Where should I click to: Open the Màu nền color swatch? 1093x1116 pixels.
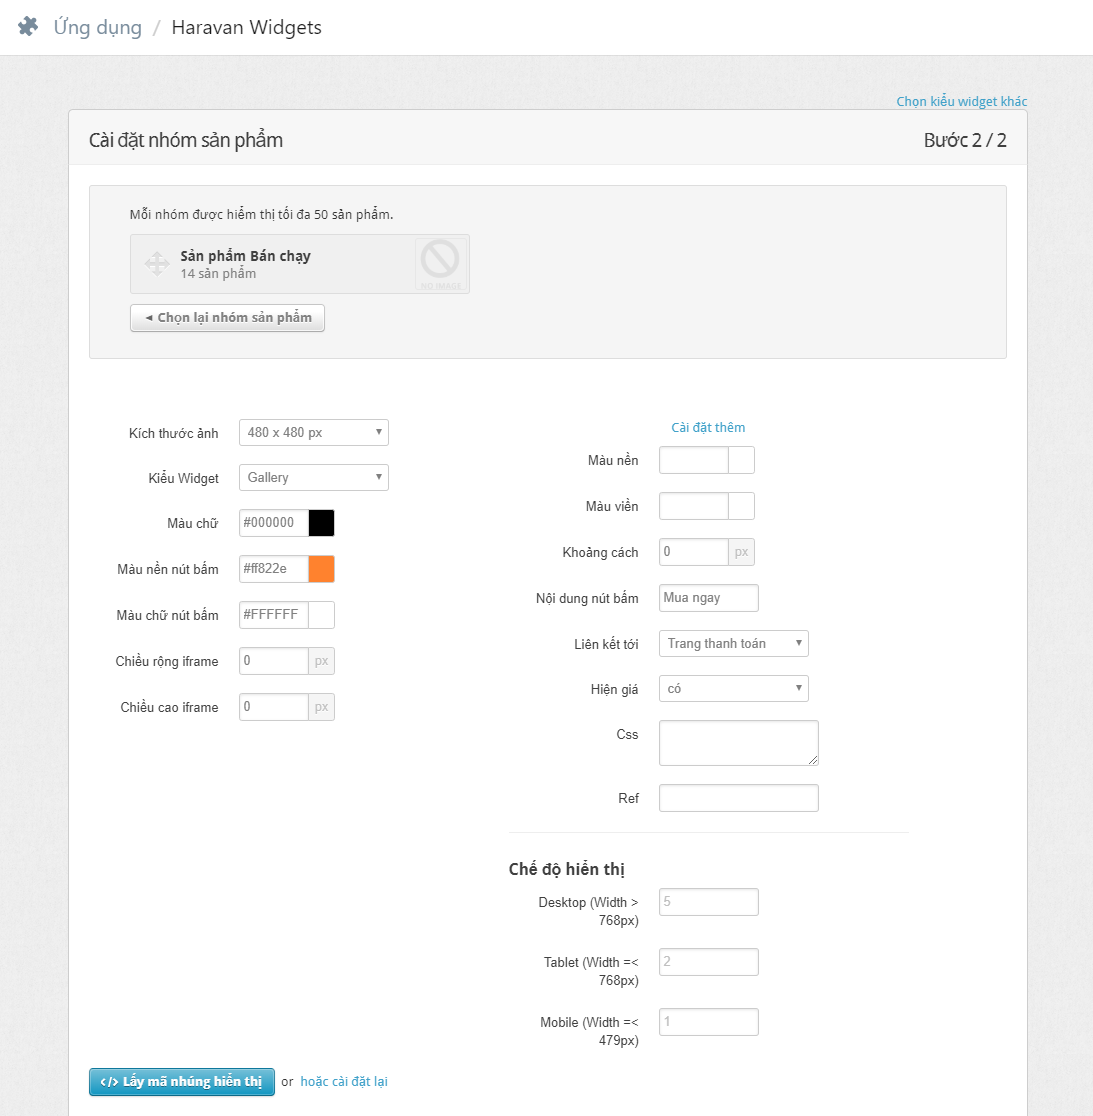(741, 460)
